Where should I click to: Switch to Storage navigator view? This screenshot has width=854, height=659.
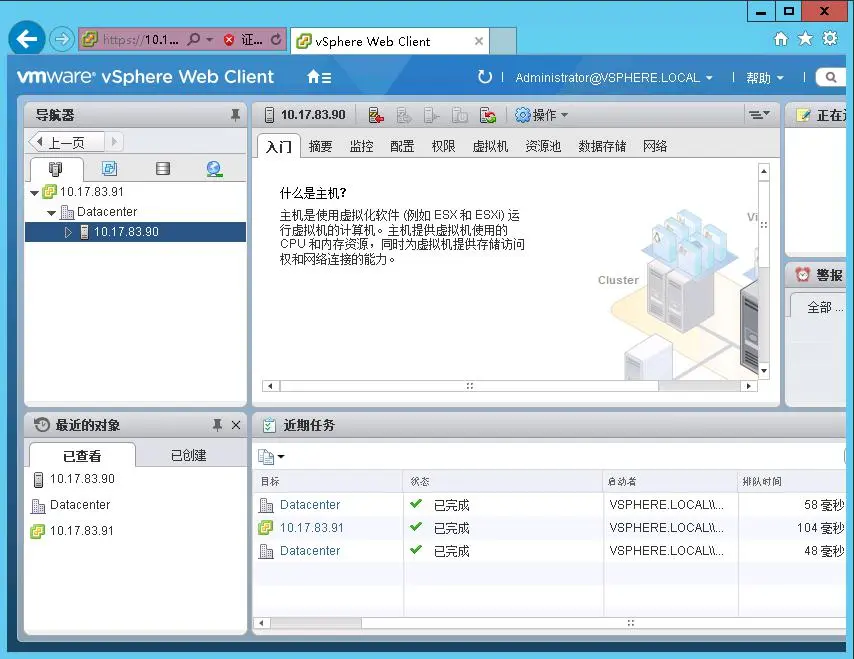162,169
